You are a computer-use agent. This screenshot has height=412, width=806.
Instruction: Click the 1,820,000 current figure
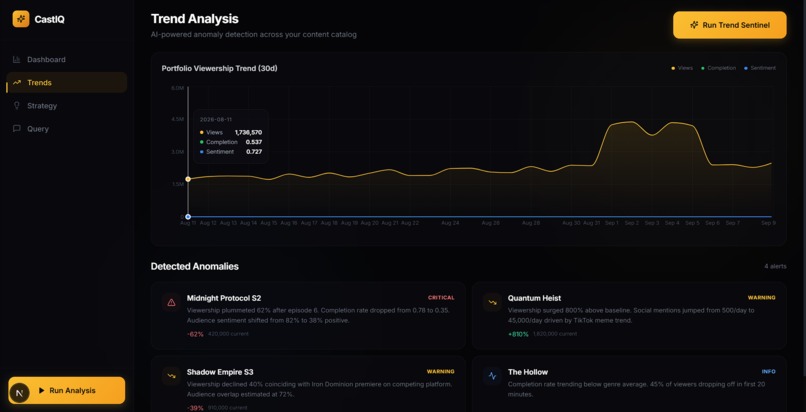[555, 334]
